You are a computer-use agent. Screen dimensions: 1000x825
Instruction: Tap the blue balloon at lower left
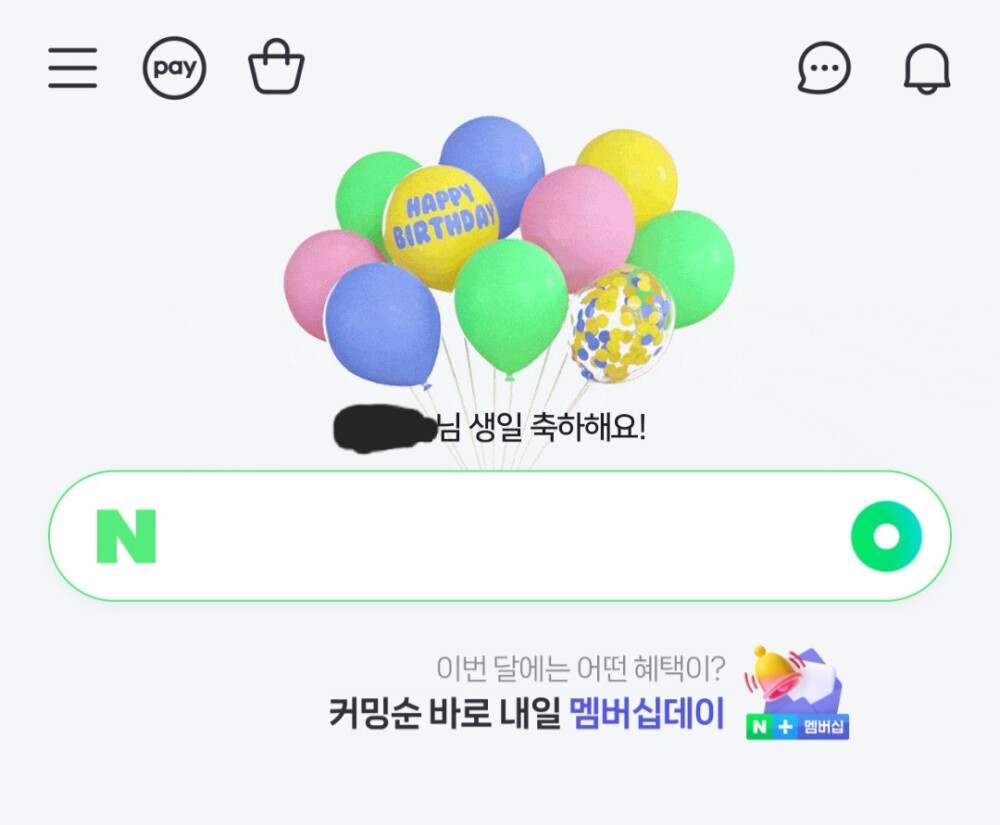[x=383, y=325]
